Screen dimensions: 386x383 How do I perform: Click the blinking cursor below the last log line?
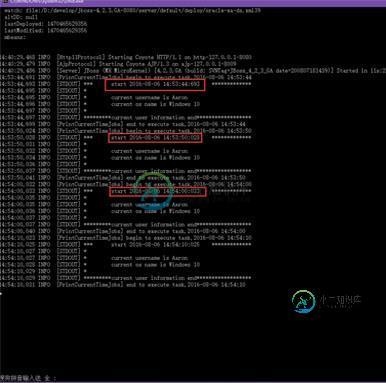point(1,293)
